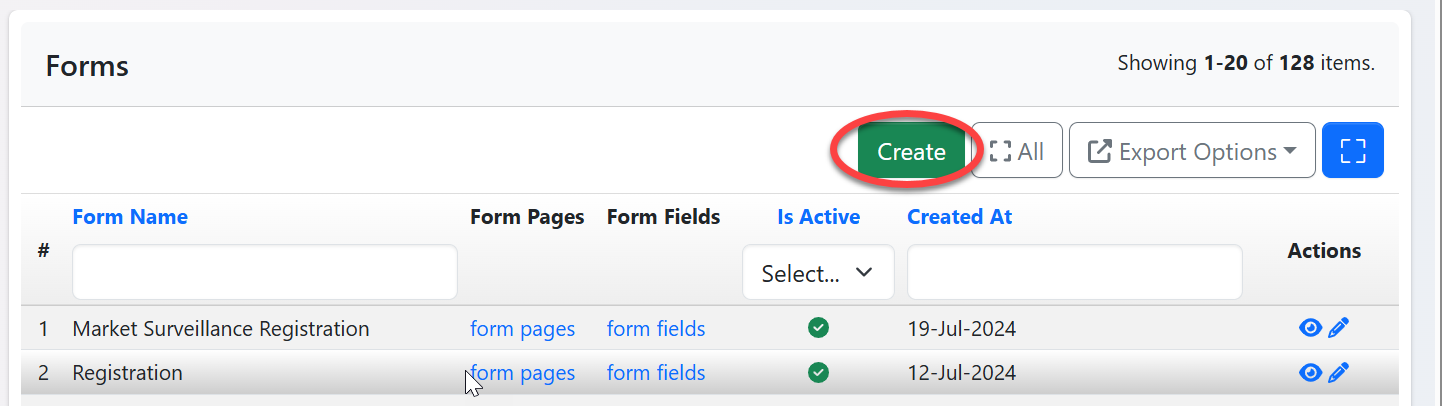Click pencil edit icon for Registration row
This screenshot has width=1442, height=406.
pyautogui.click(x=1339, y=372)
